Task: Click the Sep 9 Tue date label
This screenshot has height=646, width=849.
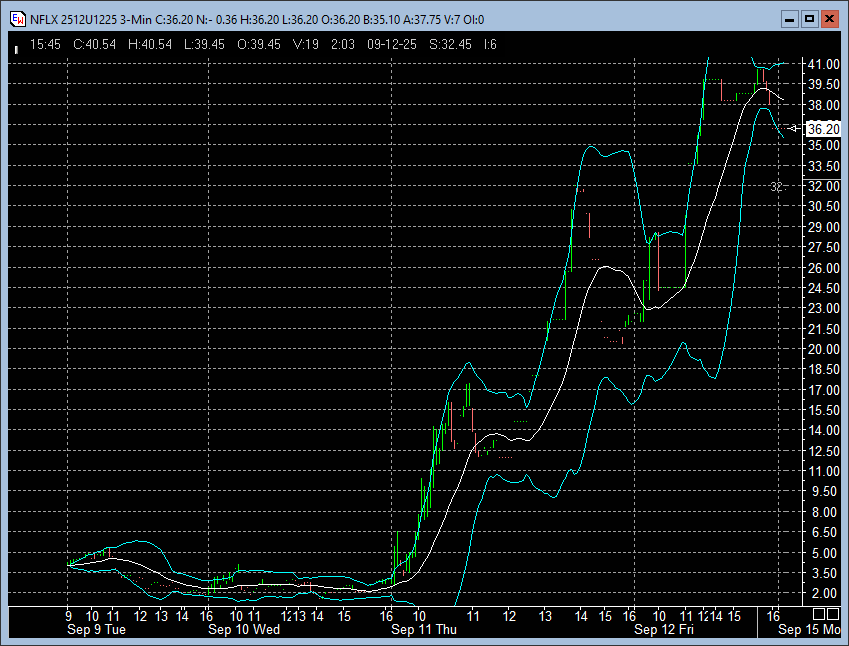Action: pyautogui.click(x=96, y=629)
